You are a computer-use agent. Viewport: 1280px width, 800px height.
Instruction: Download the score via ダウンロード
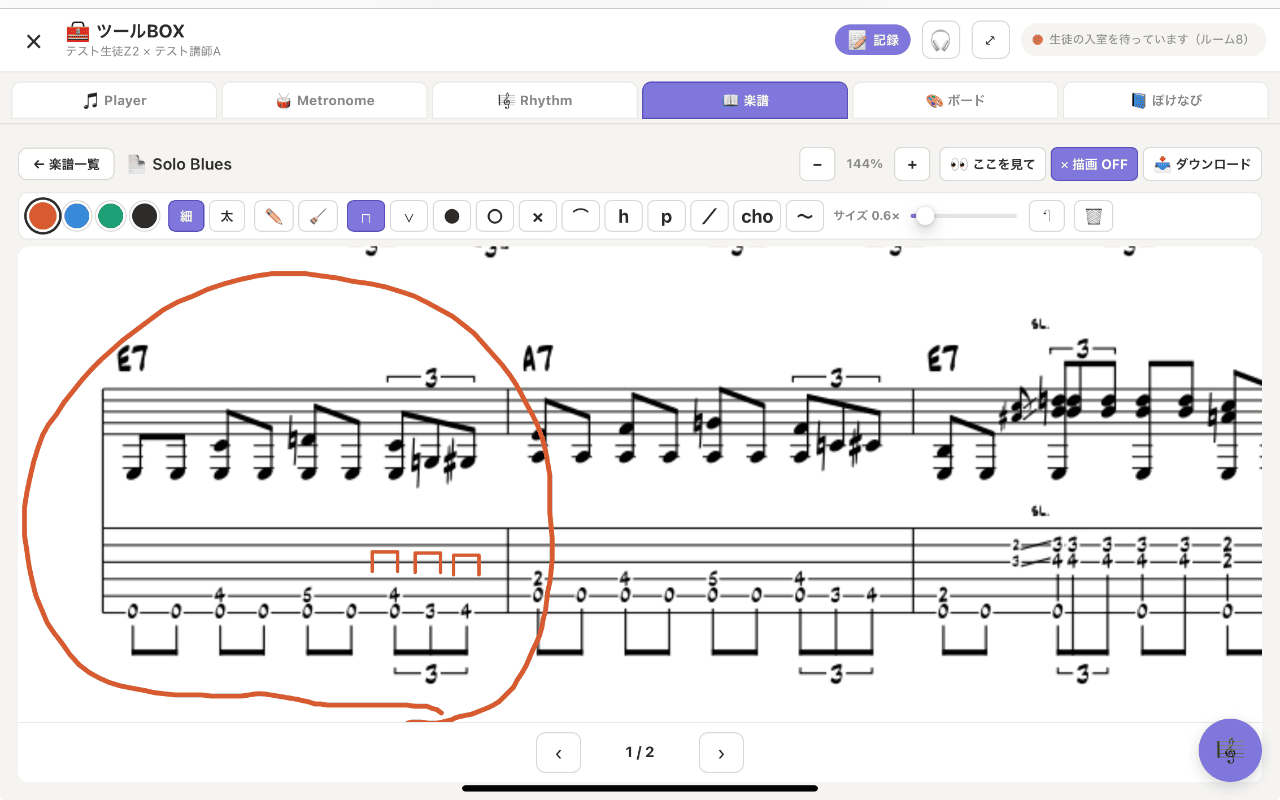(x=1202, y=164)
